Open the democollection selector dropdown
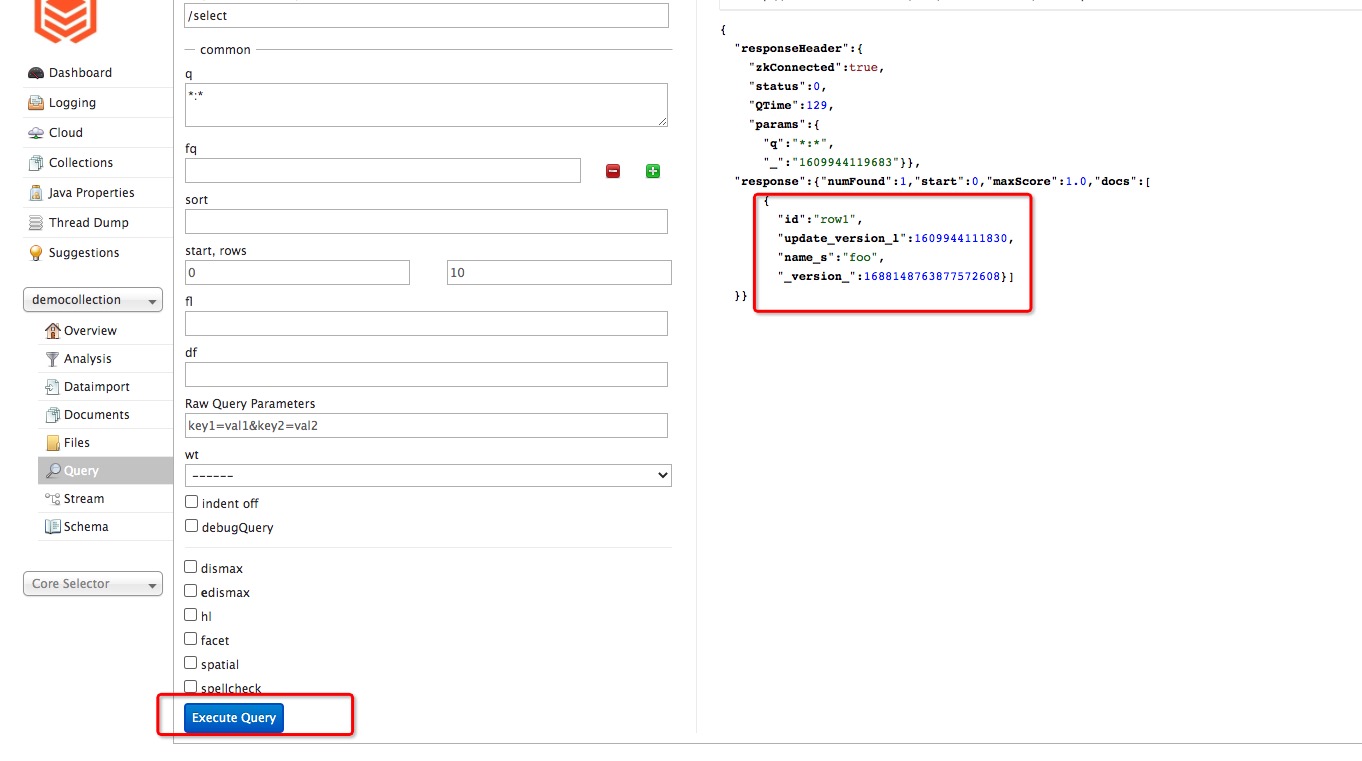The height and width of the screenshot is (761, 1362). pos(92,299)
